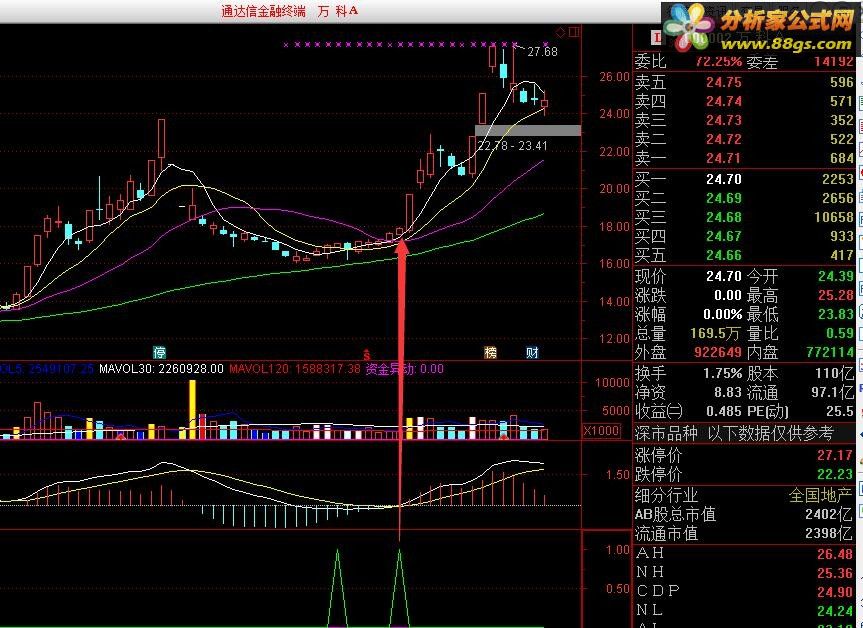Click the red L badge beside the stock code
The width and height of the screenshot is (863, 628).
[657, 37]
